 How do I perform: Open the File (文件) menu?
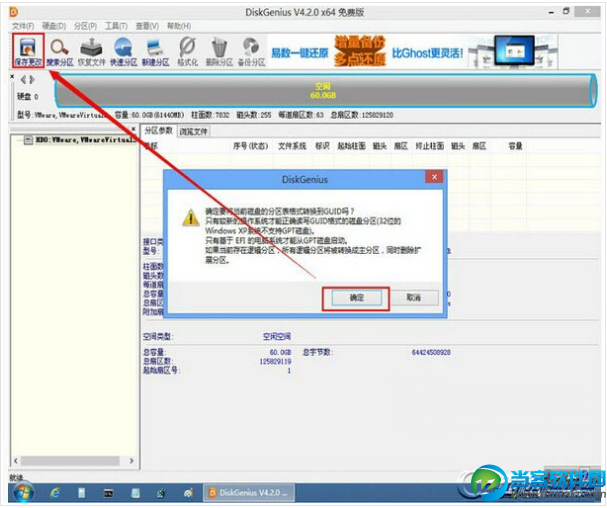(23, 26)
